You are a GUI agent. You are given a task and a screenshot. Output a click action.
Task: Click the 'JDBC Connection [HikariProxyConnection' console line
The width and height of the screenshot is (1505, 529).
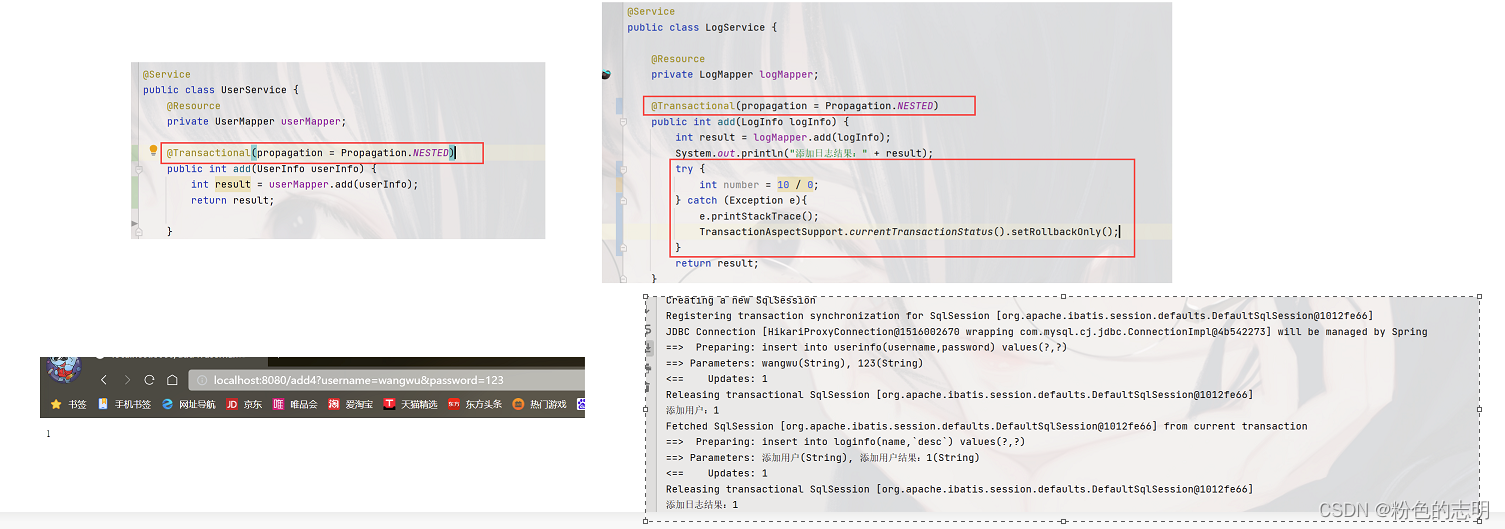pyautogui.click(x=1047, y=332)
